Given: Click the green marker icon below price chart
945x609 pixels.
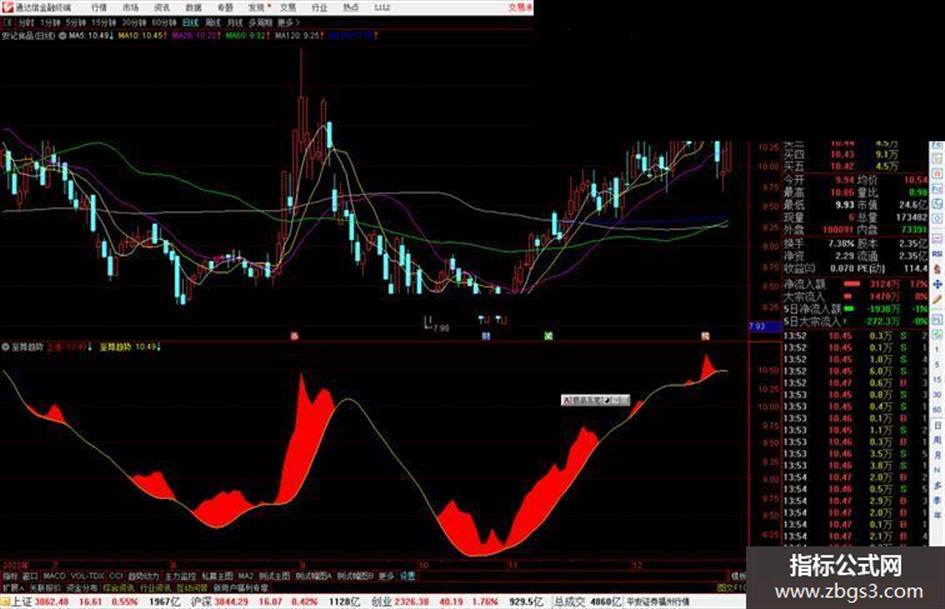Looking at the screenshot, I should 548,336.
